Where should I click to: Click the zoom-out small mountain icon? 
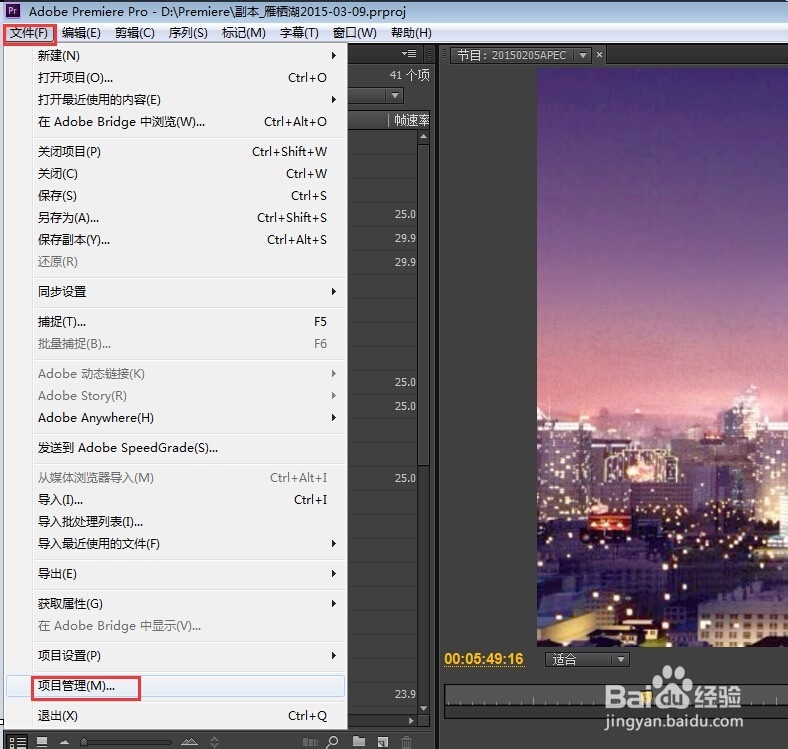click(x=64, y=742)
